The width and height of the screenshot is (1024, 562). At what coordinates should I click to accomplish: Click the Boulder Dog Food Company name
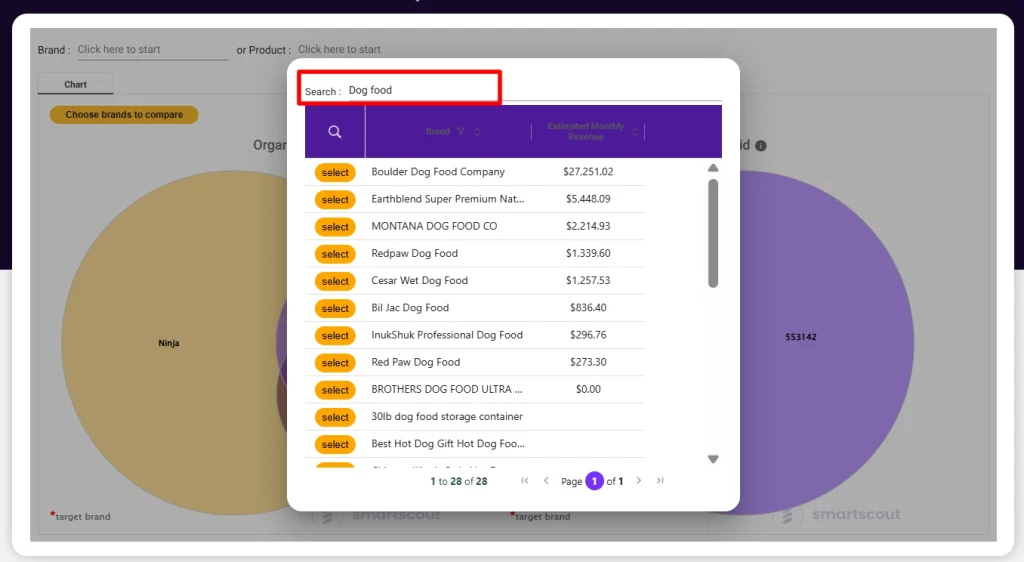pyautogui.click(x=438, y=172)
